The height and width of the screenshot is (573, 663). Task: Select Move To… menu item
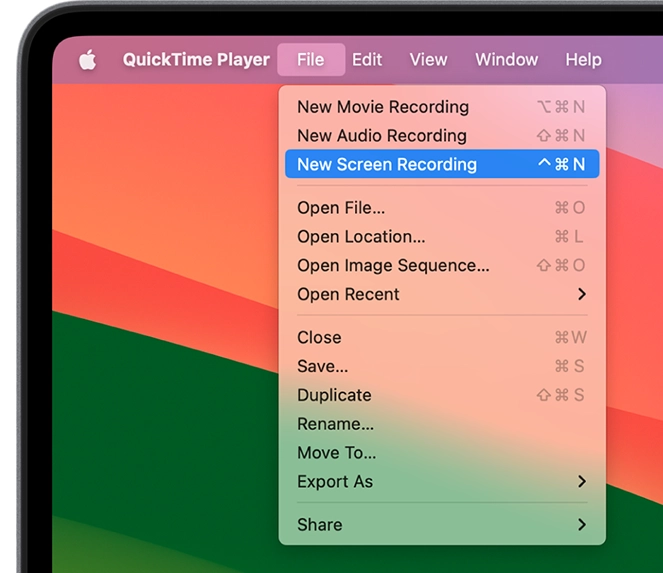pyautogui.click(x=442, y=452)
